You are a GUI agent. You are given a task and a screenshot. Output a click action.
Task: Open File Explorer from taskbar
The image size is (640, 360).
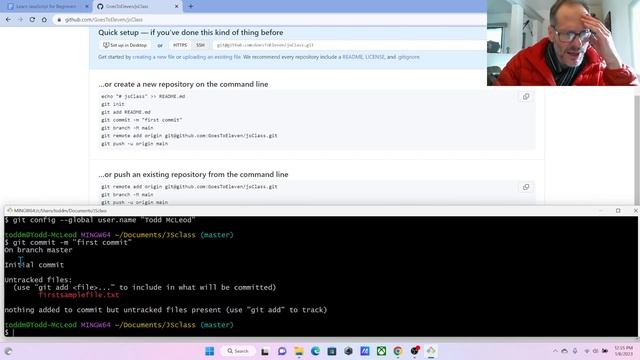[x=299, y=351]
